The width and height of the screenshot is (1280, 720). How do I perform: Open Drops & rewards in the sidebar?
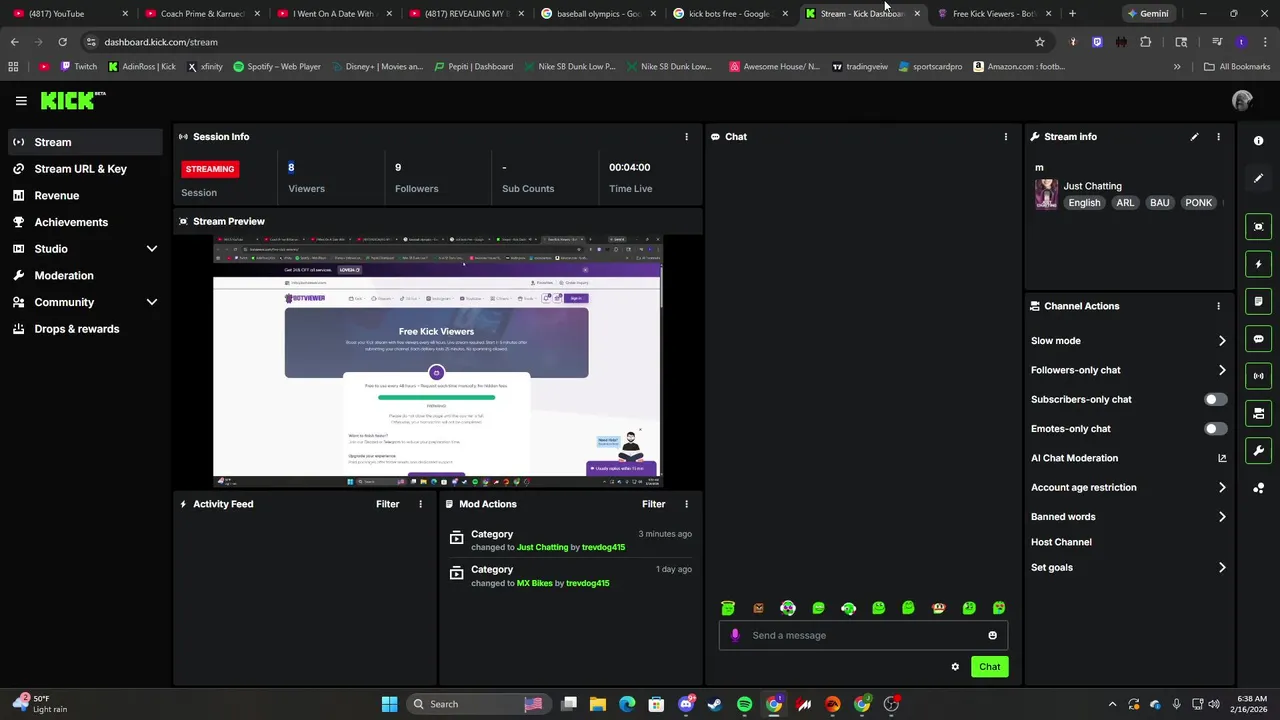coord(85,329)
